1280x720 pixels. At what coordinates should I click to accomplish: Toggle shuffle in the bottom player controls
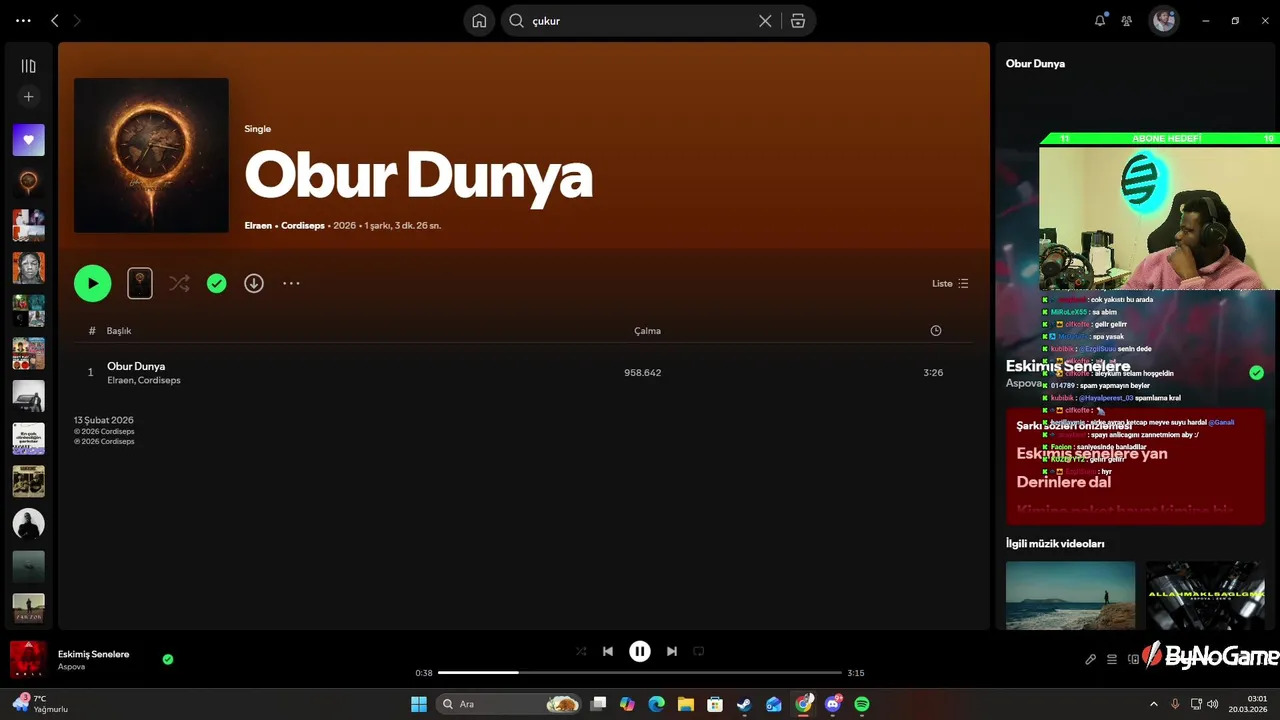click(581, 651)
